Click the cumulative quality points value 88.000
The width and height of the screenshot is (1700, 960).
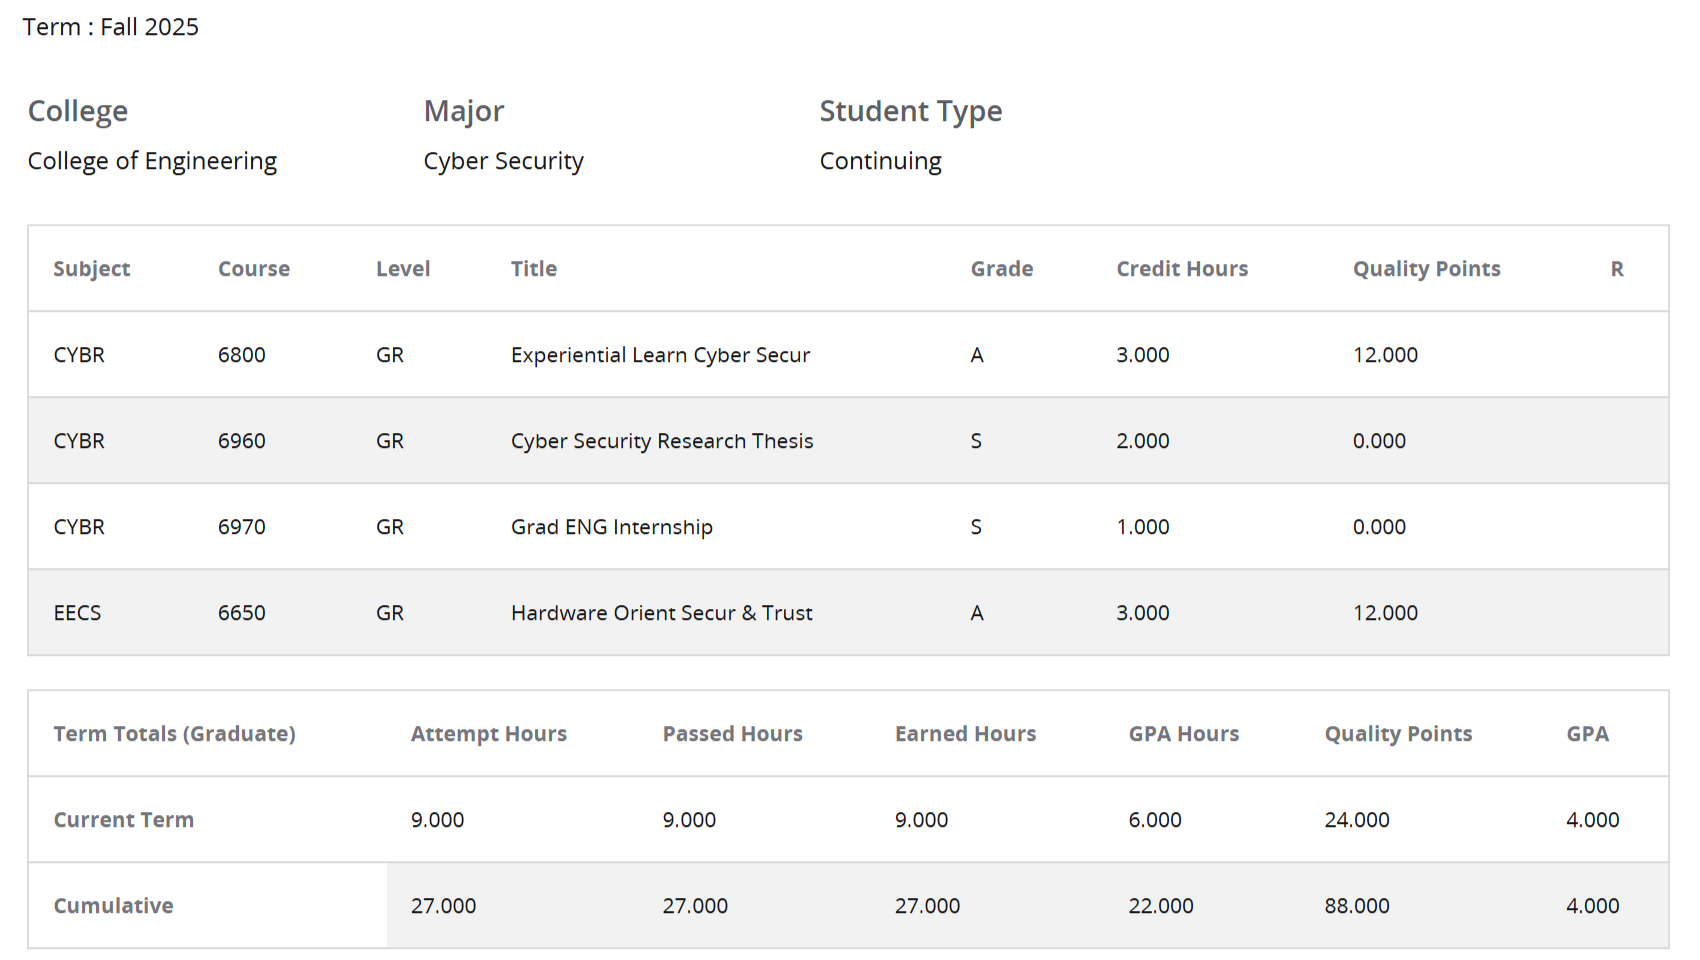click(1356, 906)
